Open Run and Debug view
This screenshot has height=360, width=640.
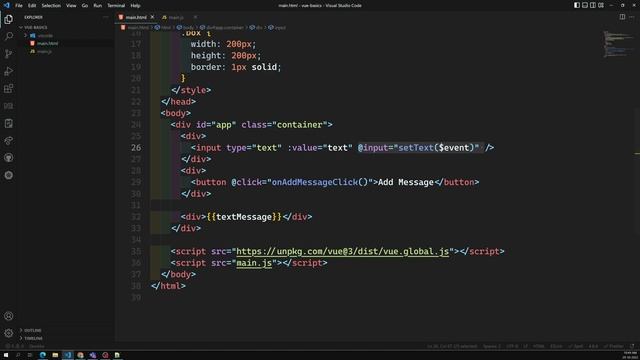coord(9,71)
